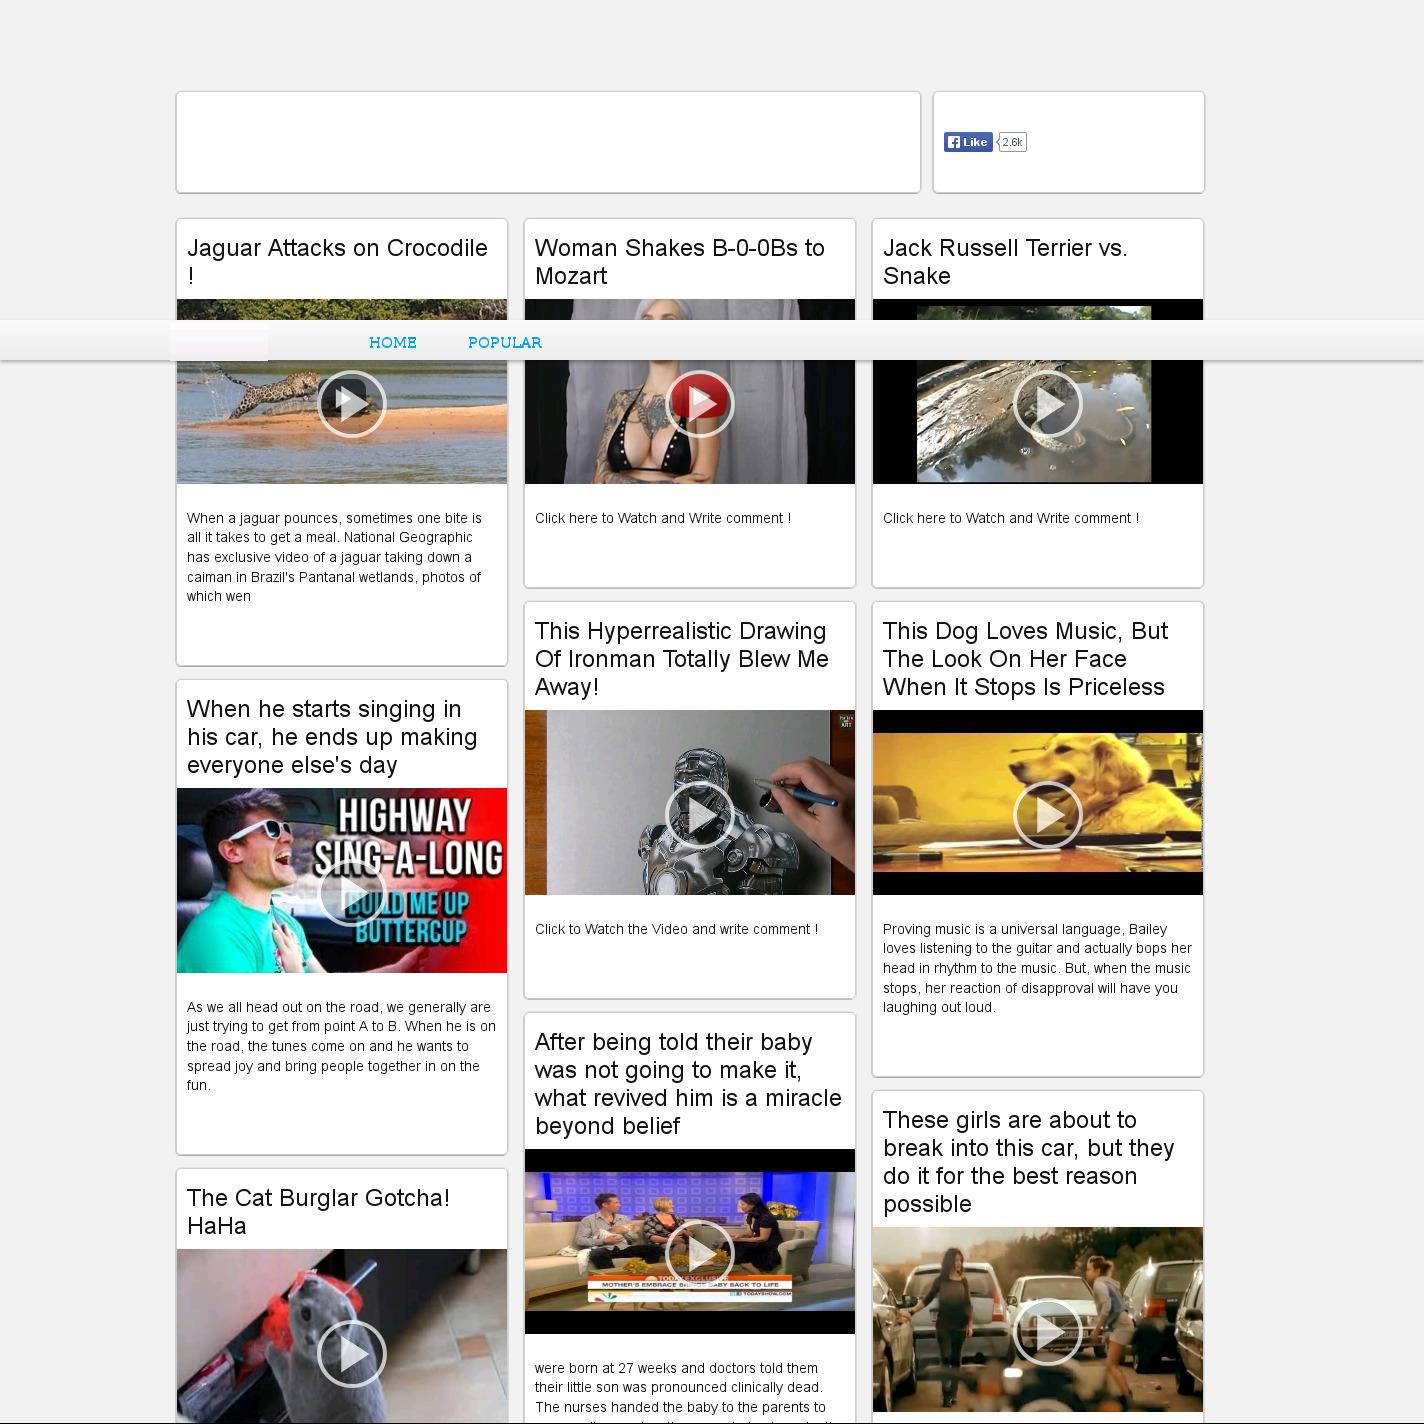Play the dog loves music video
The width and height of the screenshot is (1424, 1424).
tap(1047, 815)
